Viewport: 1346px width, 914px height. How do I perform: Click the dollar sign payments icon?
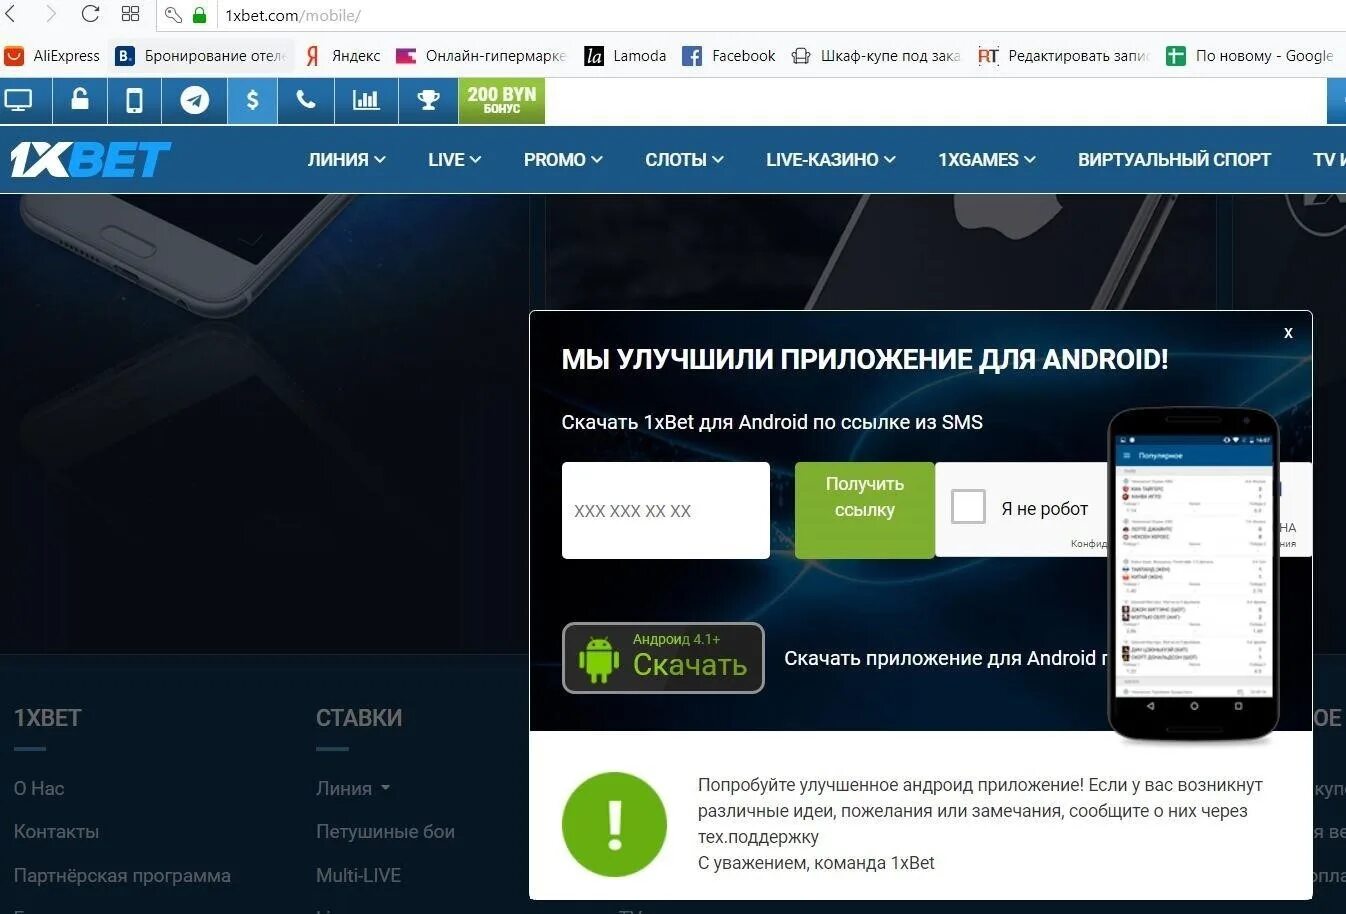pyautogui.click(x=252, y=100)
